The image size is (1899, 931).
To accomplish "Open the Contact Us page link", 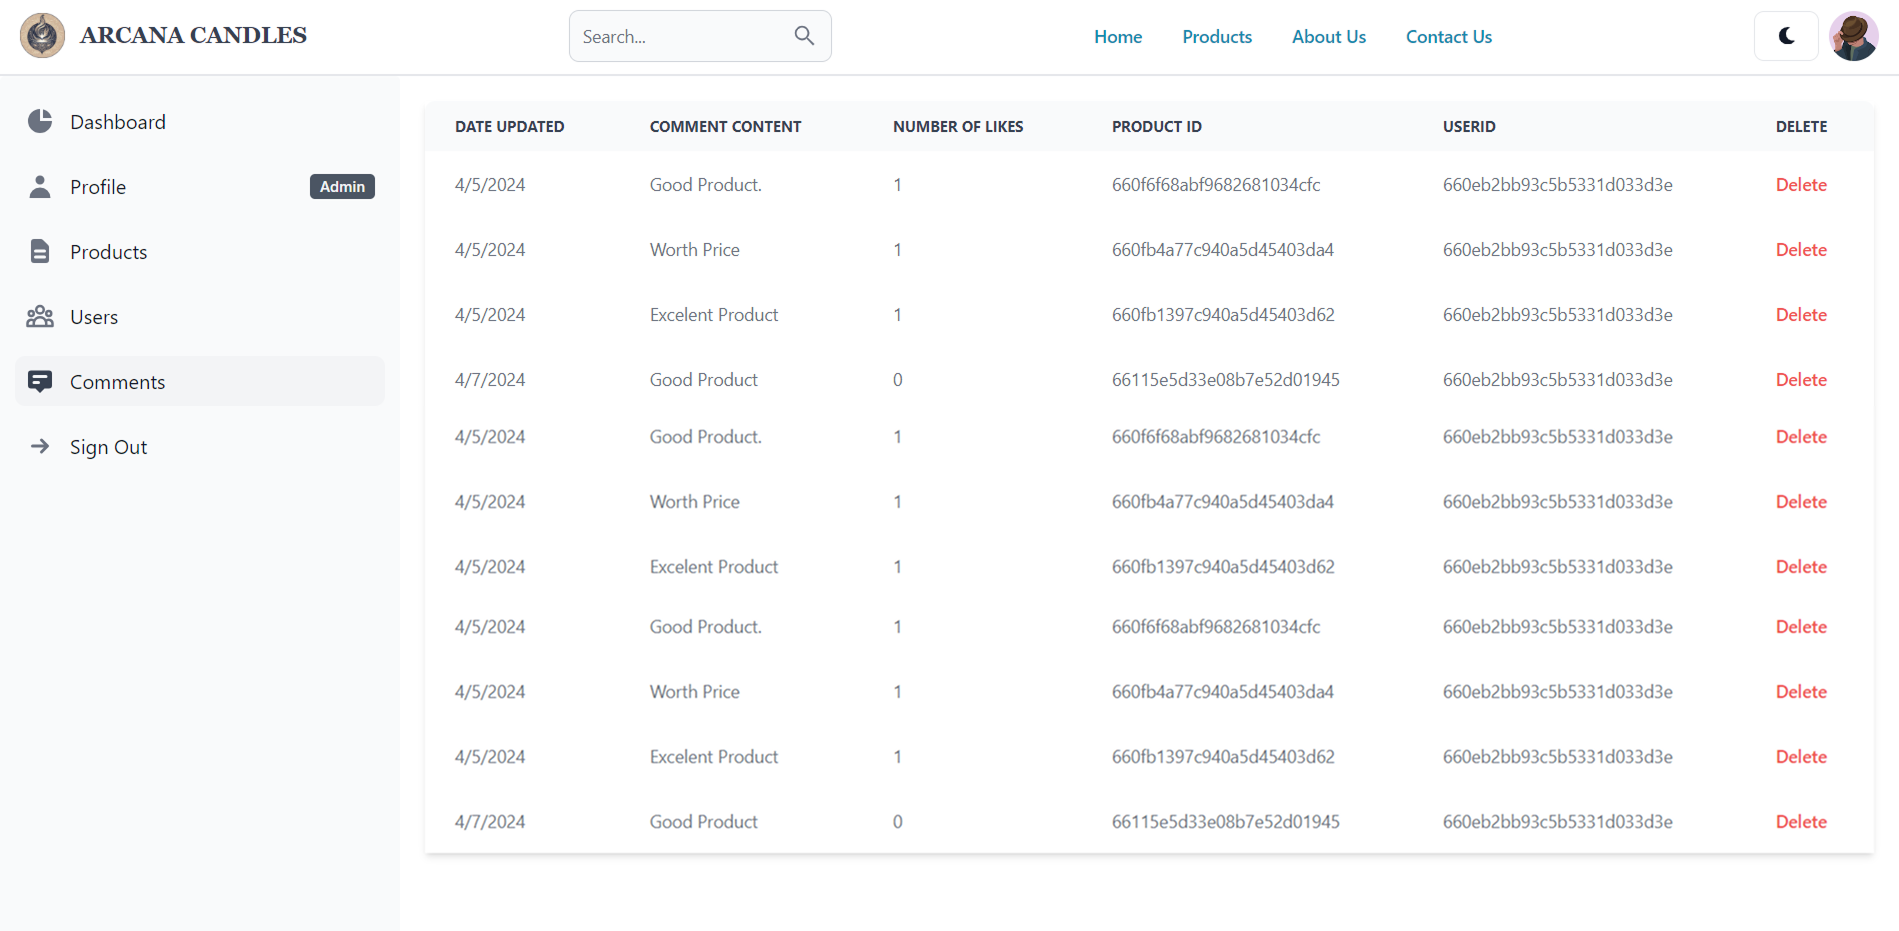I will (1448, 37).
